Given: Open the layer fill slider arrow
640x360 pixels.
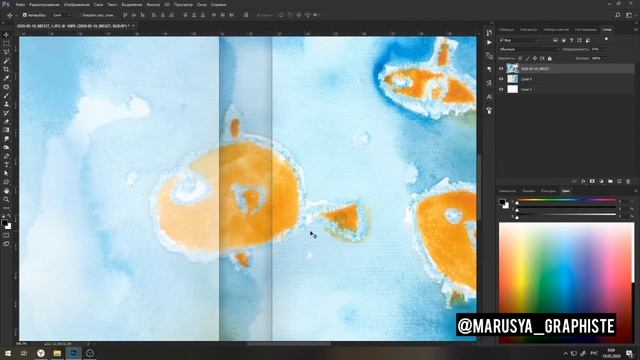Looking at the screenshot, I should click(x=604, y=58).
